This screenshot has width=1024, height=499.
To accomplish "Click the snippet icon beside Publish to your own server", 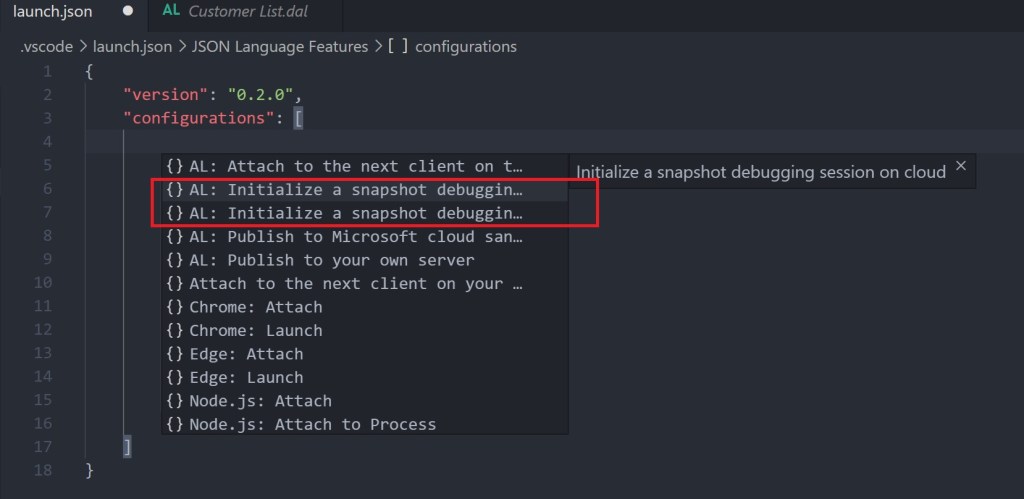I will (175, 260).
